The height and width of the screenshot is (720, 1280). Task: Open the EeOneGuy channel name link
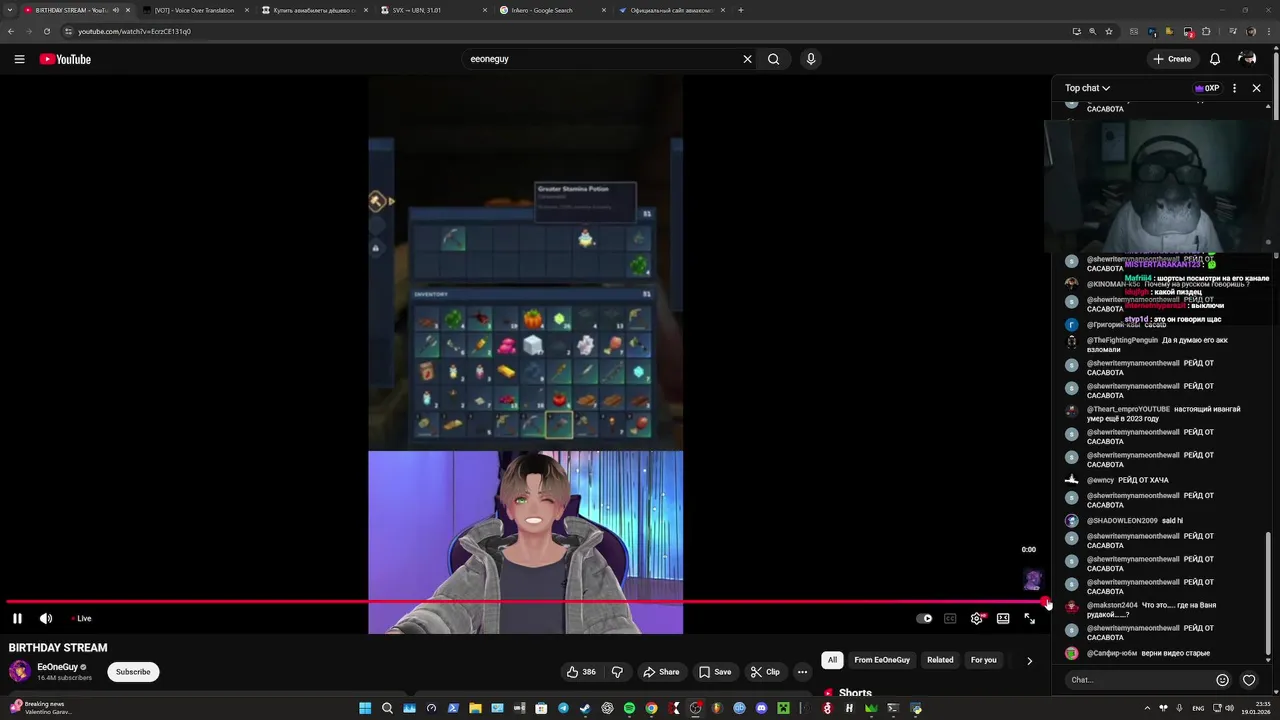[x=57, y=667]
